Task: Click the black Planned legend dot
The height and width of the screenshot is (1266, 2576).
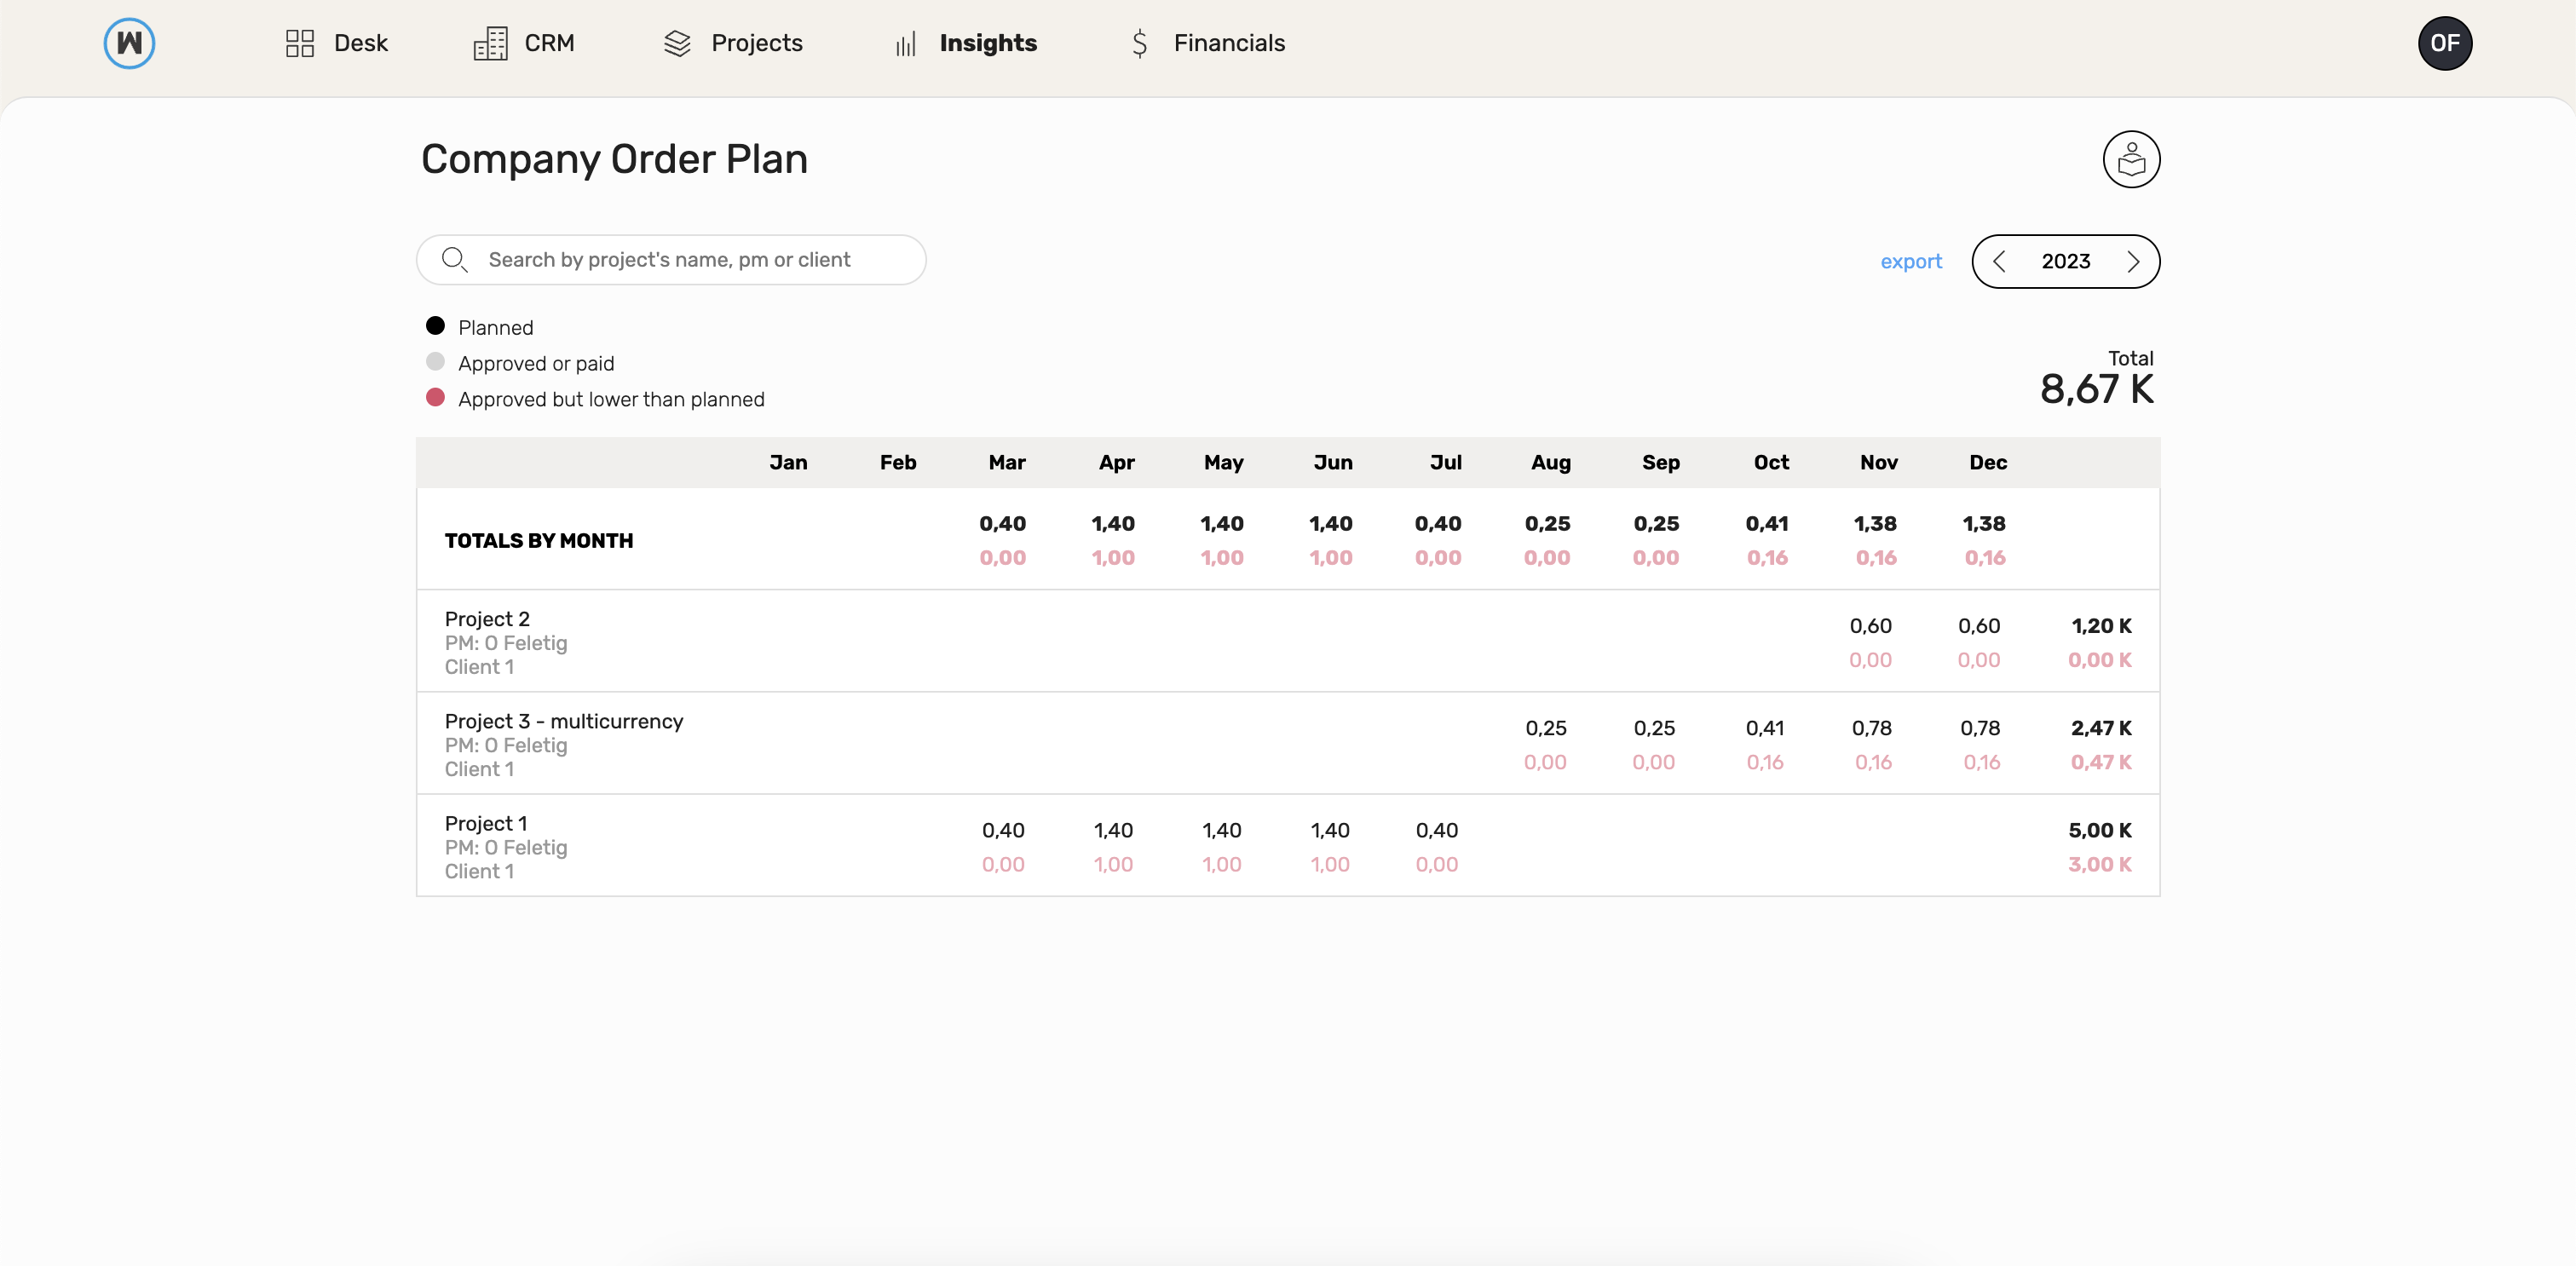Action: tap(435, 326)
